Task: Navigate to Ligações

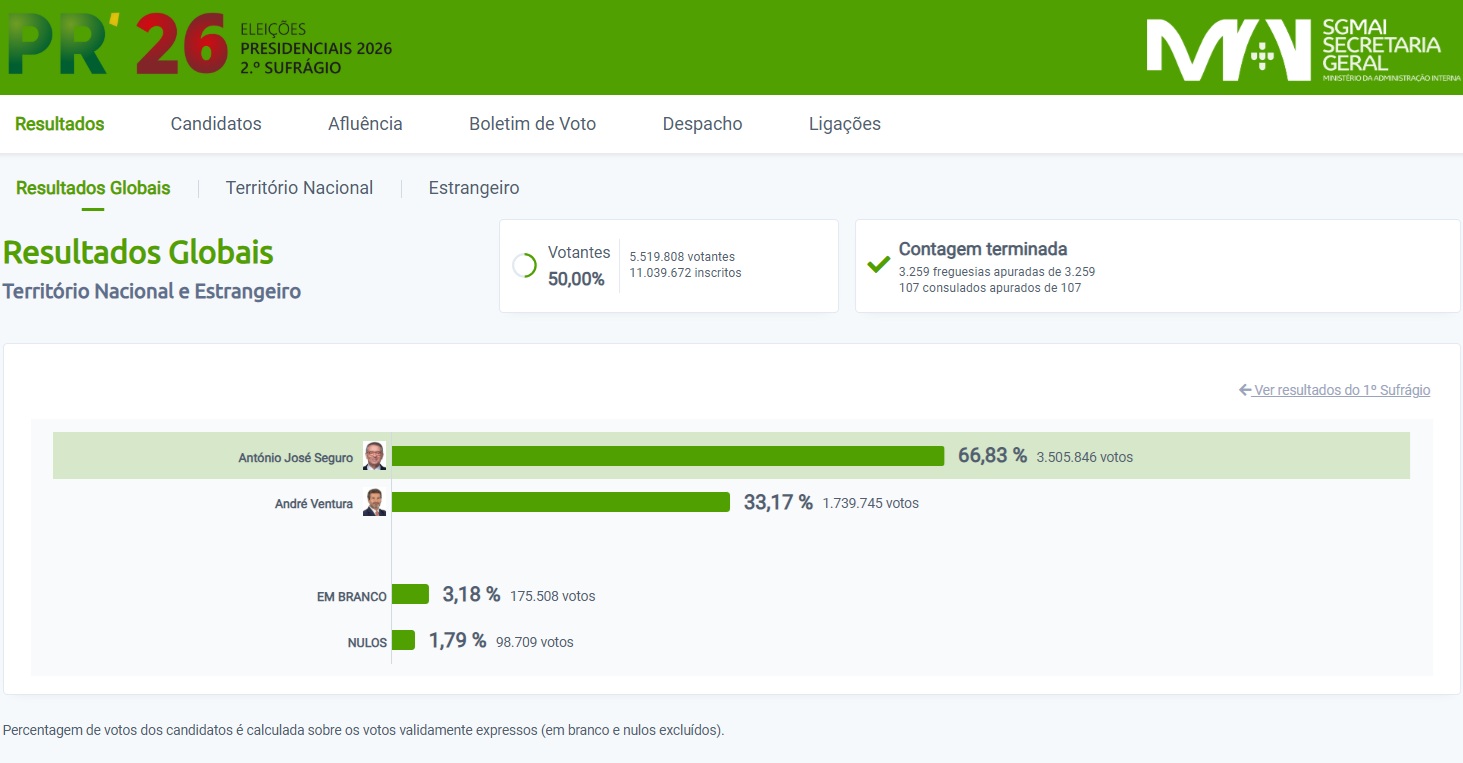Action: click(x=844, y=124)
